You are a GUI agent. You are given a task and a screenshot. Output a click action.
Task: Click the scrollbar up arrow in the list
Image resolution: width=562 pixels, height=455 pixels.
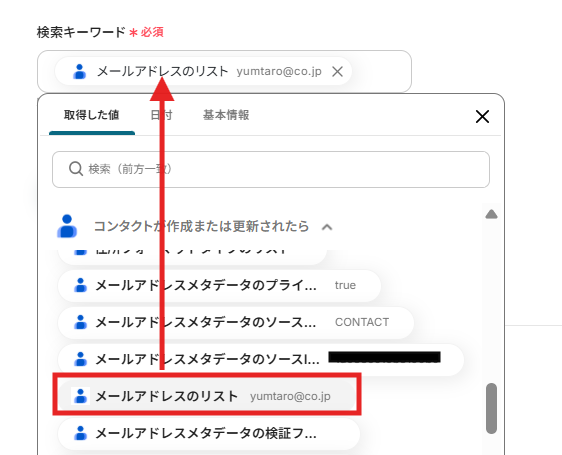tap(491, 214)
